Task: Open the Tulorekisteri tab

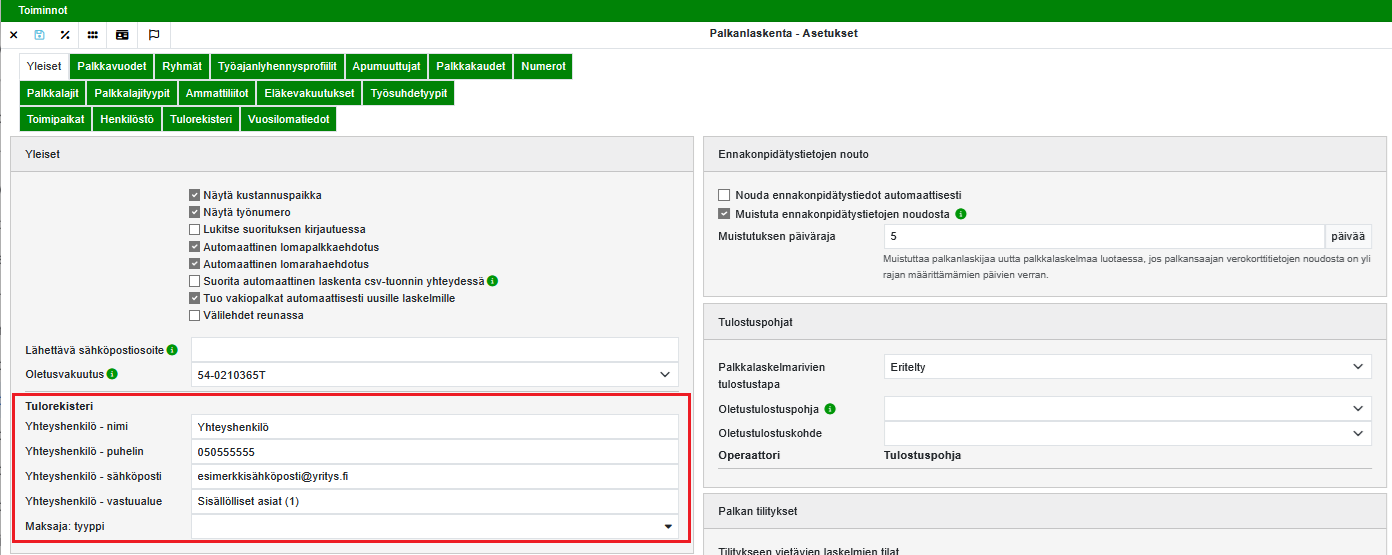Action: pyautogui.click(x=201, y=119)
